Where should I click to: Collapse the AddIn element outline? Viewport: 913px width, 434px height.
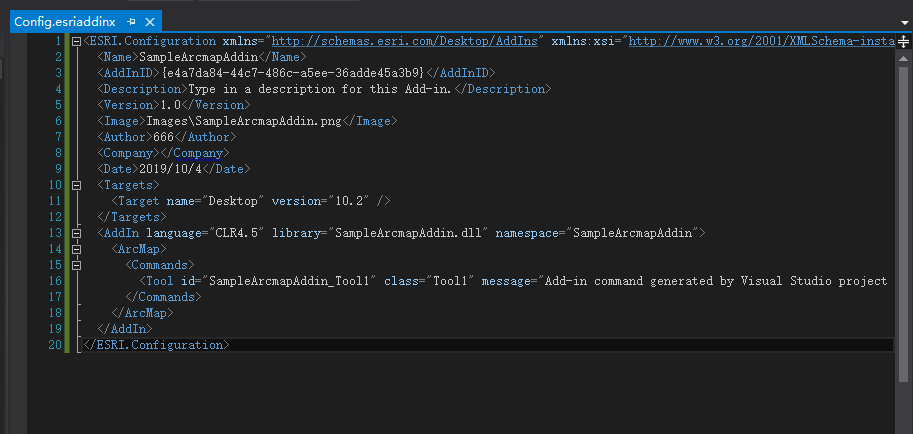[76, 233]
